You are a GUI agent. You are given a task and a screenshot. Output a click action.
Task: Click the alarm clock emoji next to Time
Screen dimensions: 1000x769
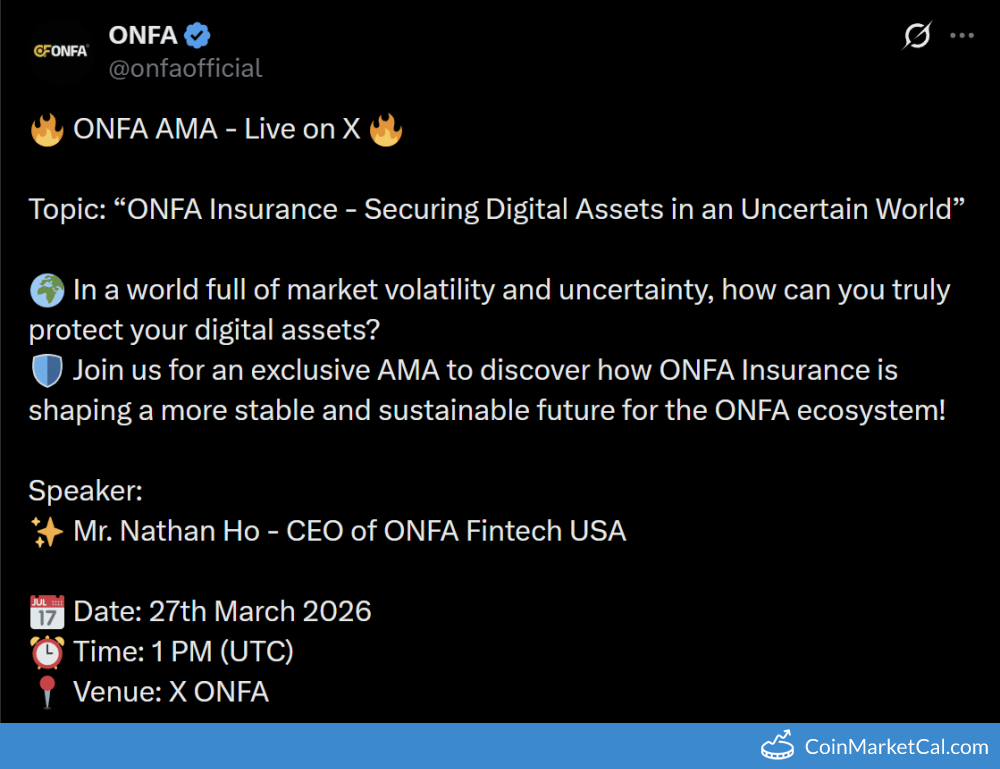coord(47,652)
